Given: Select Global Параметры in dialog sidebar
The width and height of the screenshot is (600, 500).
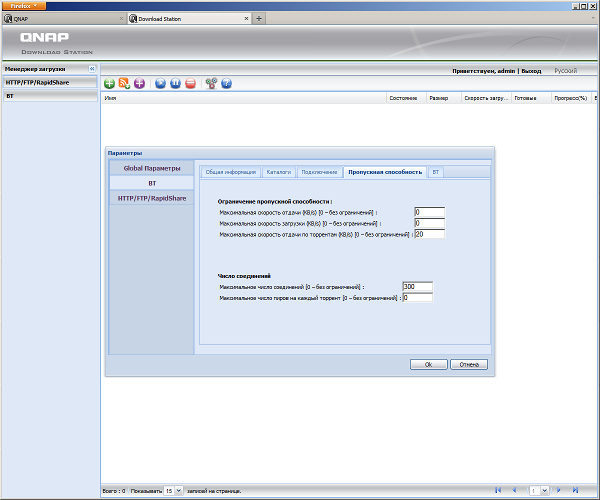Looking at the screenshot, I should [x=152, y=168].
